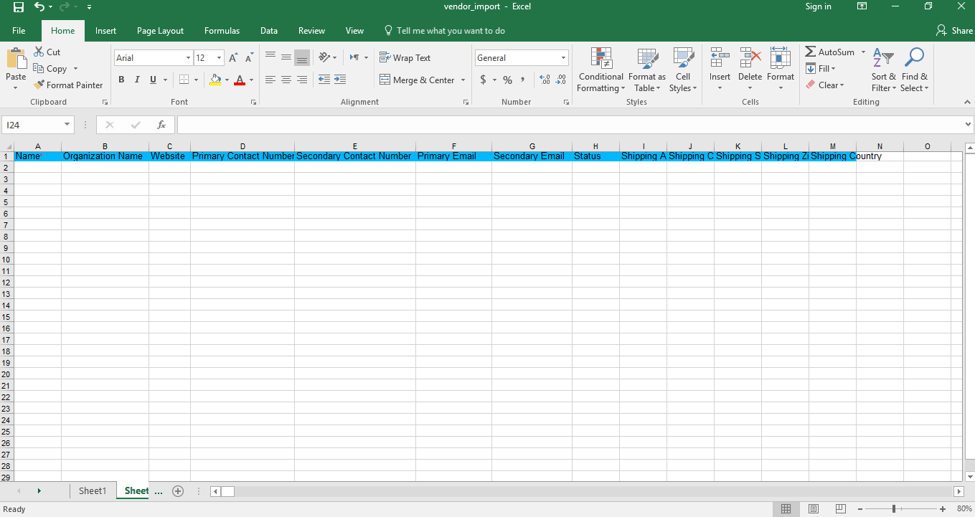Toggle Bold formatting

(121, 80)
